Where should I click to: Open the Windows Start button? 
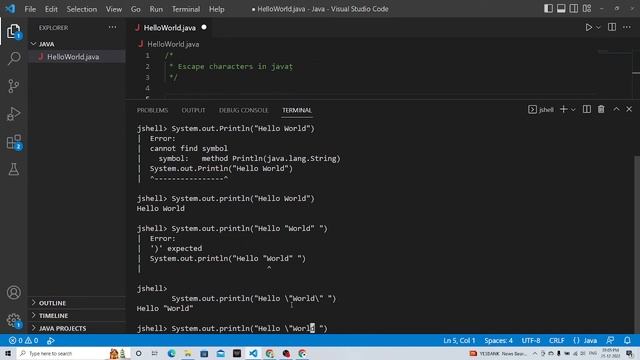7,353
